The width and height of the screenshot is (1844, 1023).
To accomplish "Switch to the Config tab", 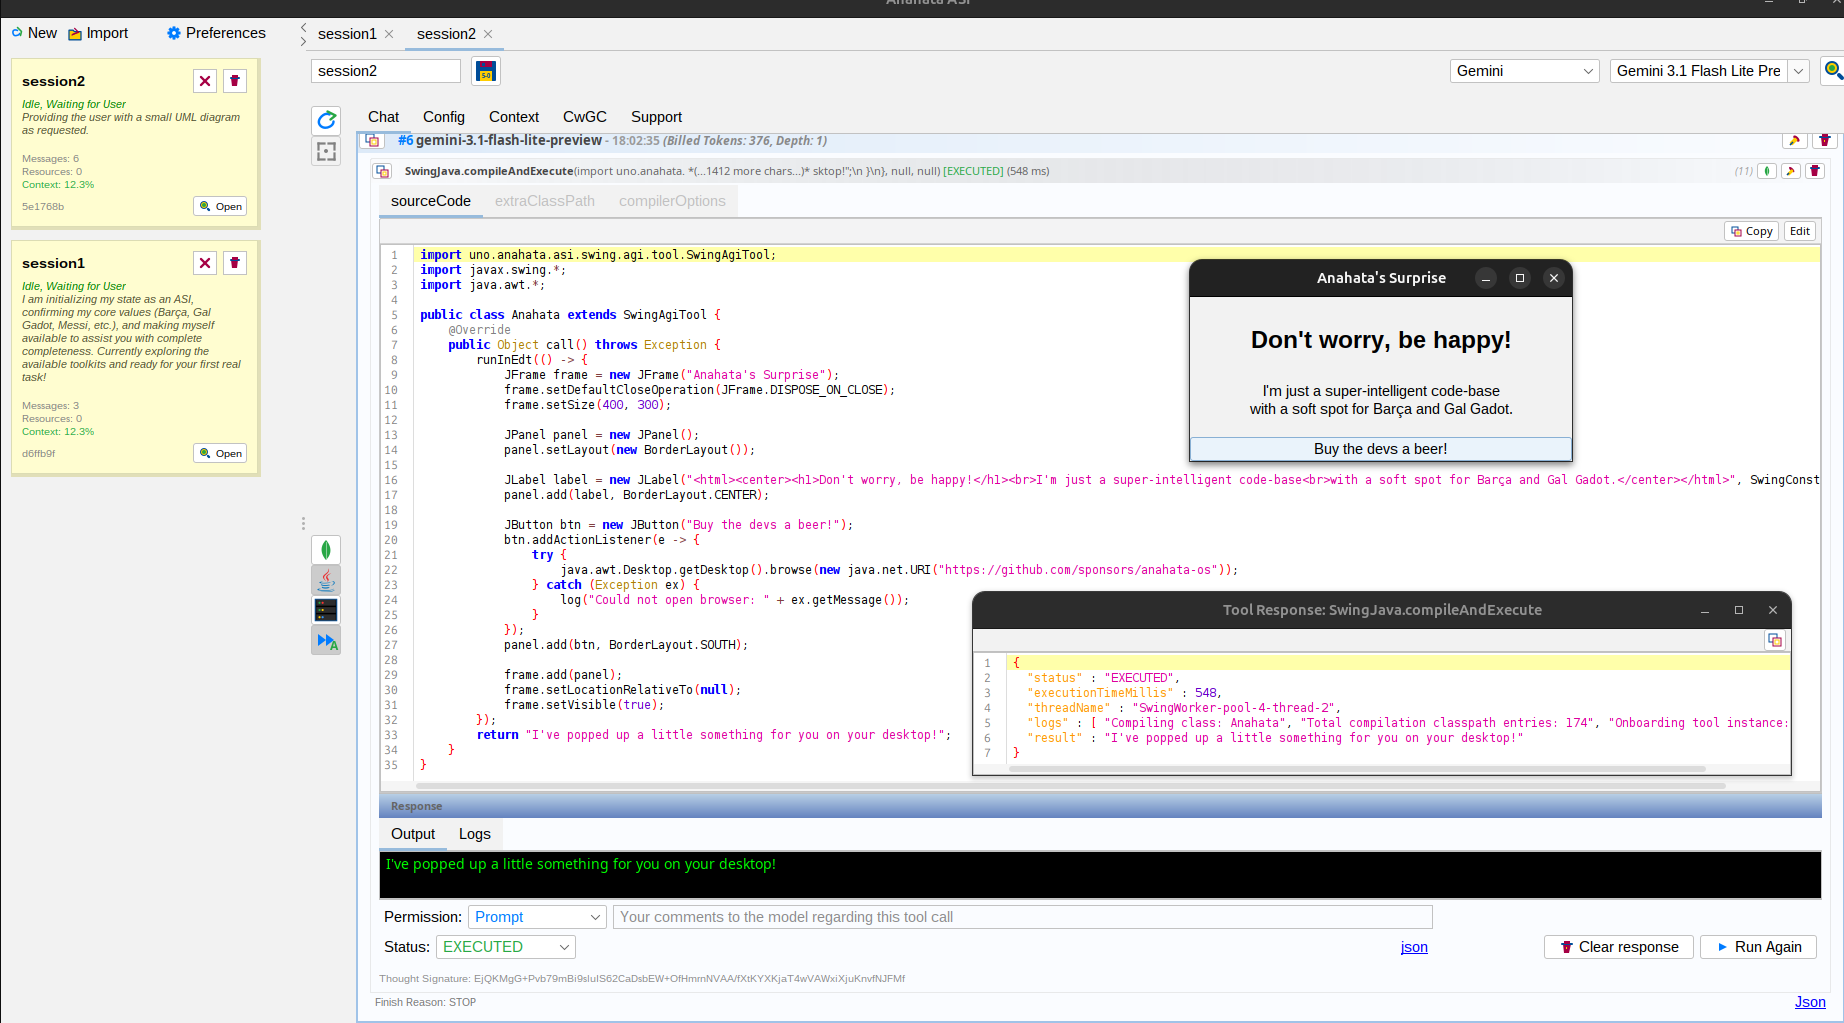I will 443,117.
